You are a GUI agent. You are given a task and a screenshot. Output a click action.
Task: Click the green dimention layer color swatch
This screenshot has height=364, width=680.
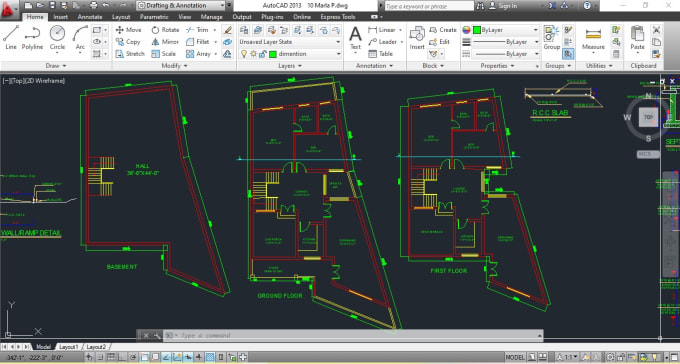(x=273, y=54)
